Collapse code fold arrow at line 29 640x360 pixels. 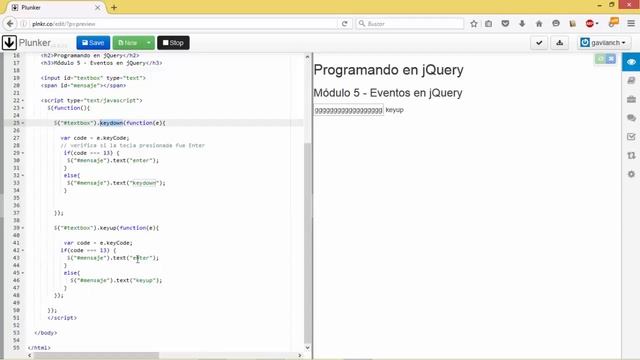(23, 153)
